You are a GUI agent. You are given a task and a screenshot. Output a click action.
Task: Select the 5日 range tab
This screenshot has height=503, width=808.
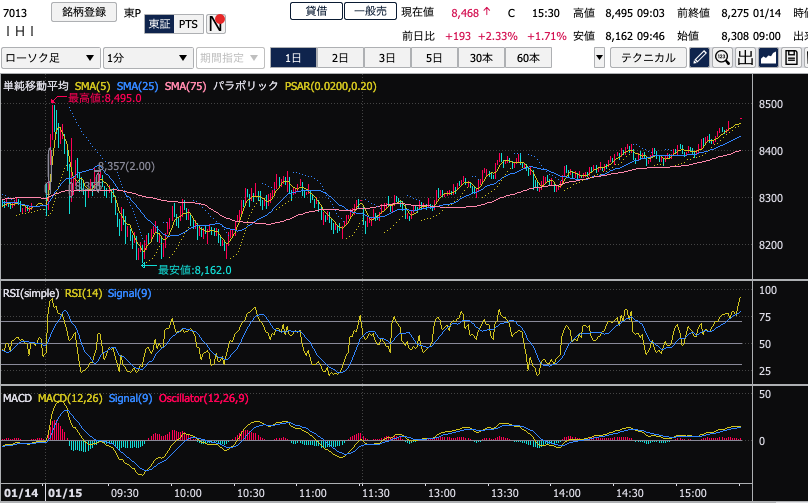tap(433, 57)
